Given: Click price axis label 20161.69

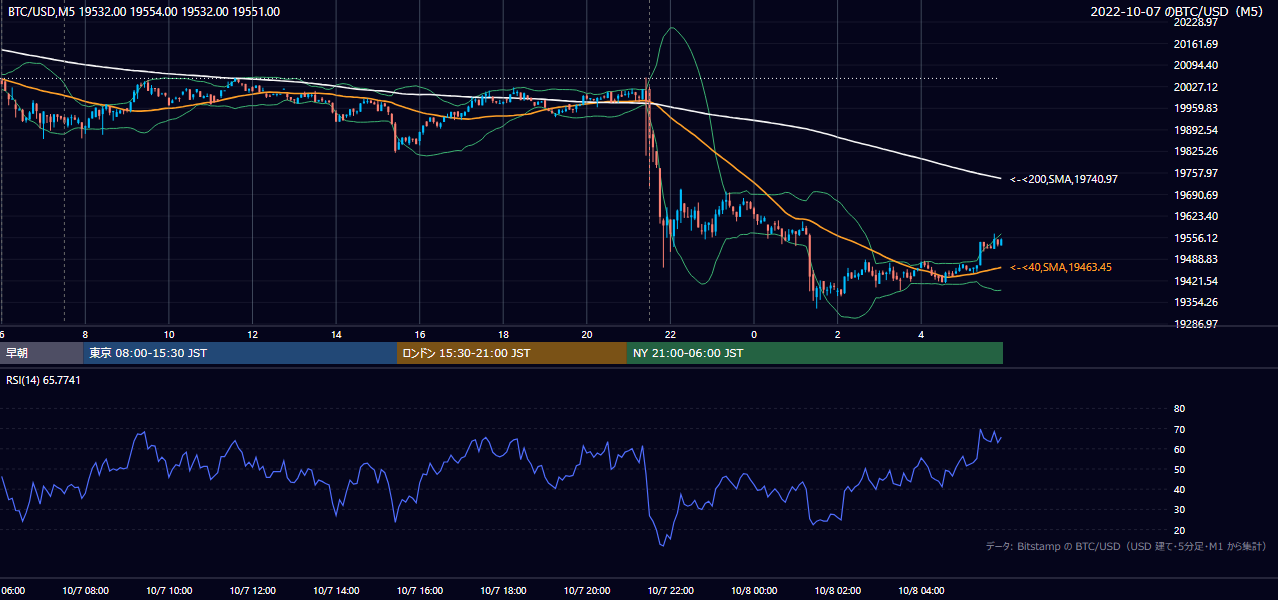Looking at the screenshot, I should 1195,43.
